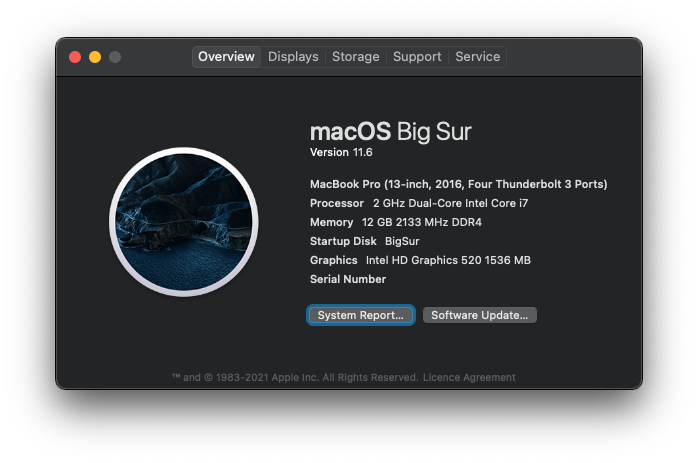The image size is (698, 463).
Task: Select the 'Version 11.6' text
Action: pos(341,152)
